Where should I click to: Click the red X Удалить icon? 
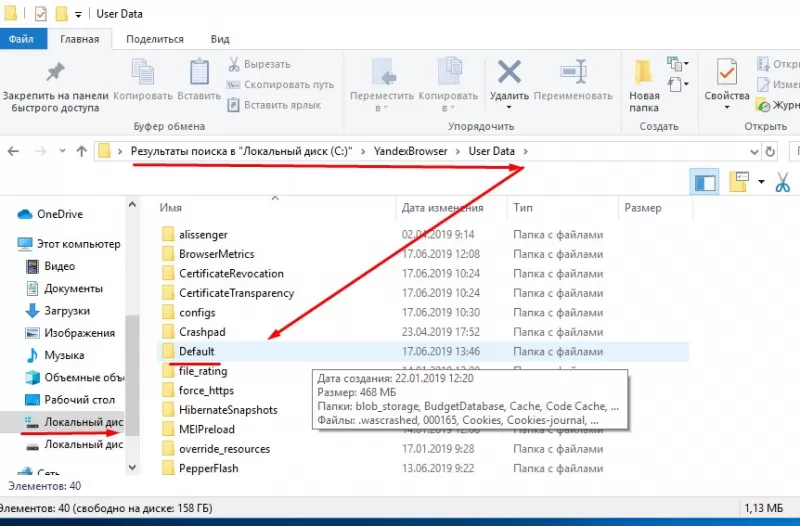pyautogui.click(x=509, y=72)
